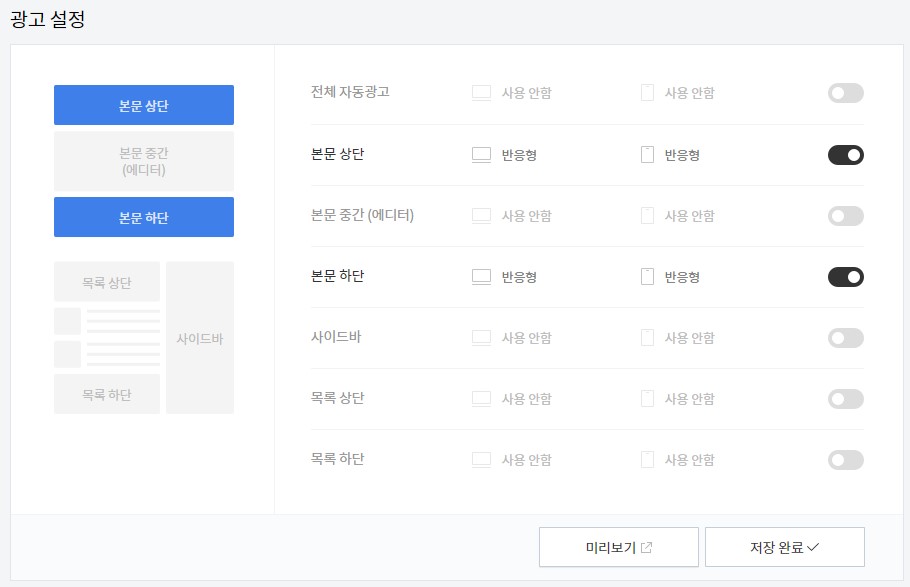
Task: Open the 목록 상단 PC ad size selector
Action: (x=481, y=398)
